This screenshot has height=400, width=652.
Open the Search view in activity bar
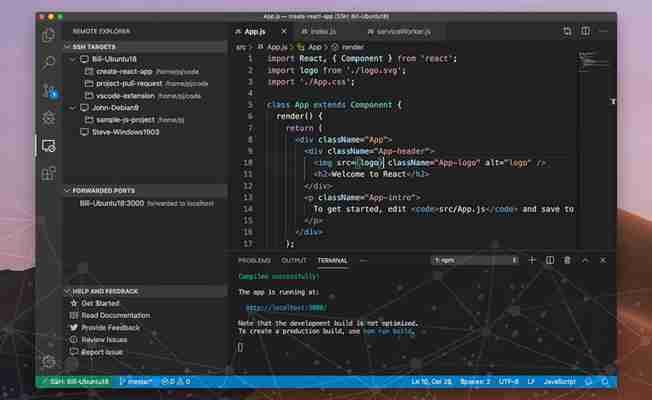(x=48, y=63)
